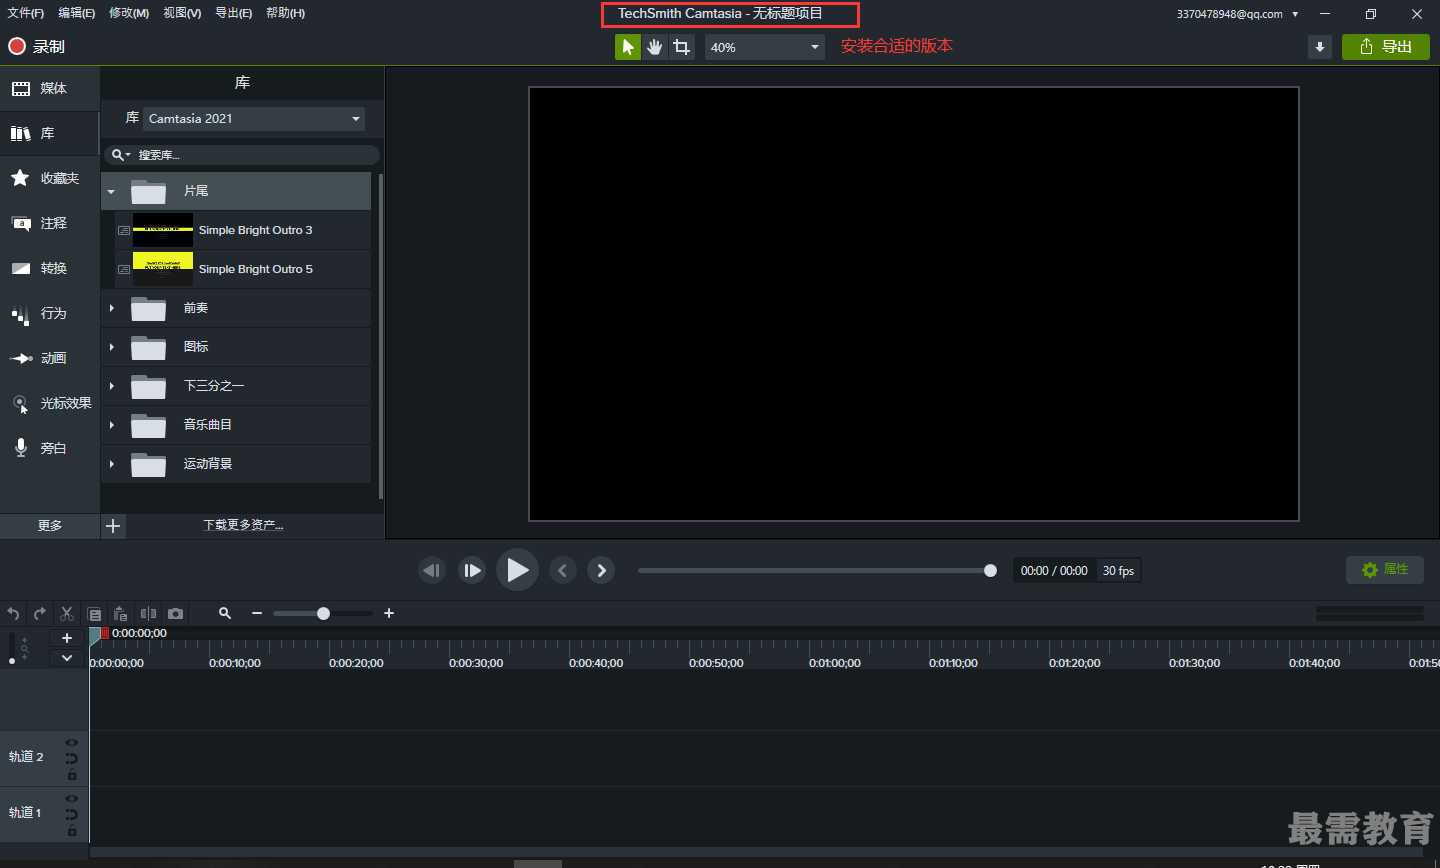Image resolution: width=1440 pixels, height=868 pixels.
Task: Click the split clip icon
Action: coord(148,614)
